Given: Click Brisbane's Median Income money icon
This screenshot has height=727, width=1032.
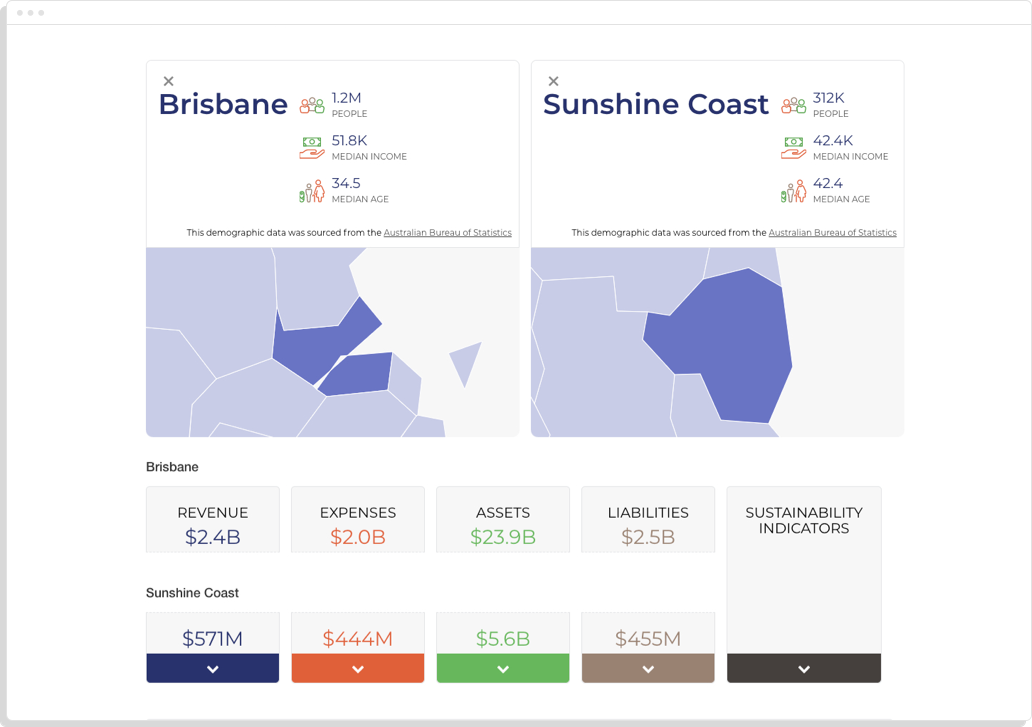Looking at the screenshot, I should tap(310, 147).
